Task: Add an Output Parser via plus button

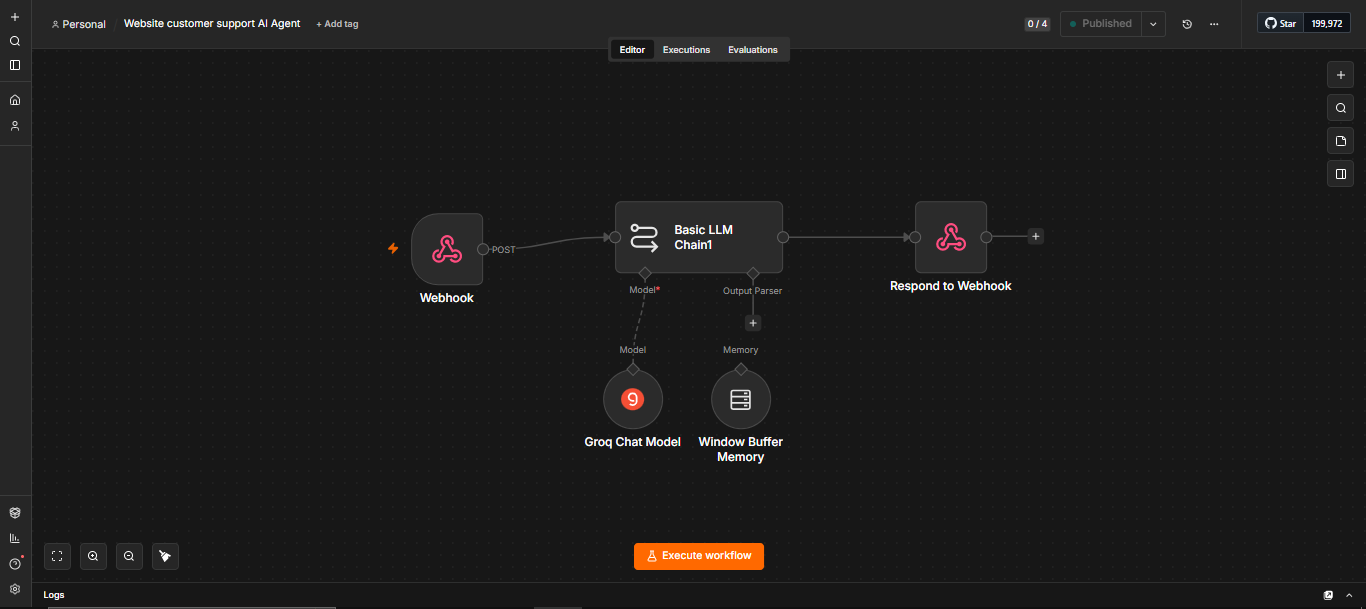Action: tap(753, 323)
